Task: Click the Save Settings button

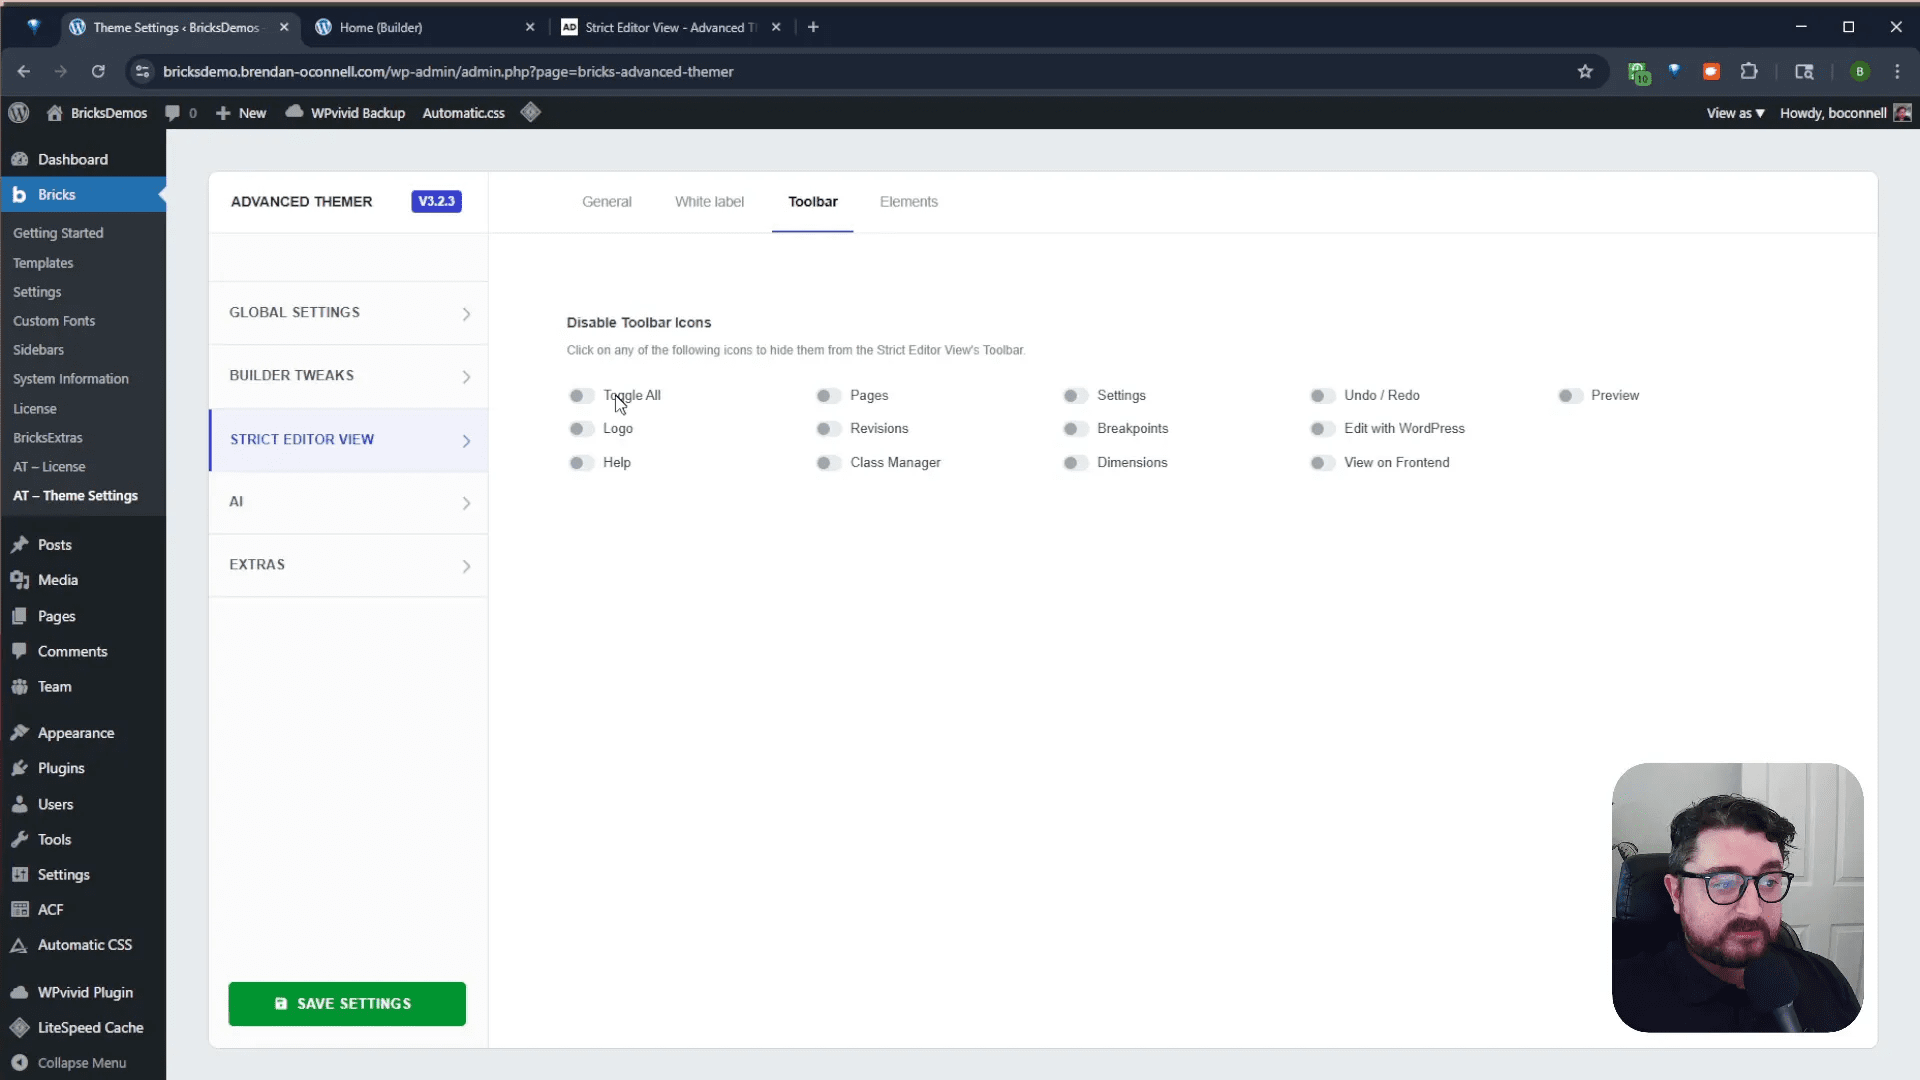Action: pyautogui.click(x=346, y=1003)
